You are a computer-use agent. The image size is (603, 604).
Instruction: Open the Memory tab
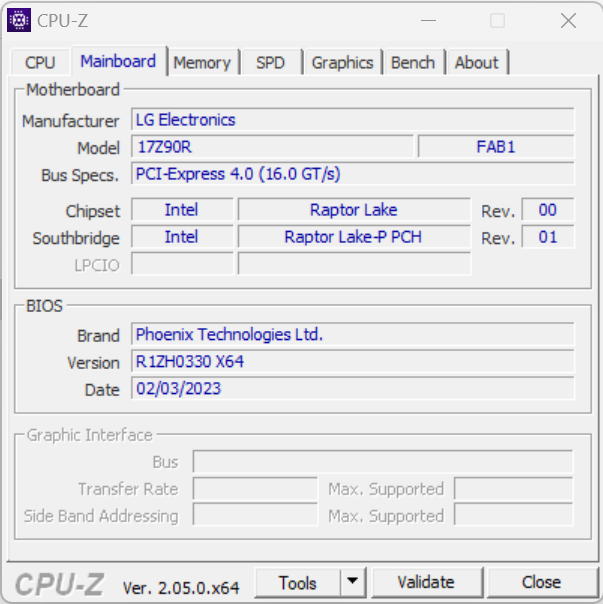[x=202, y=62]
